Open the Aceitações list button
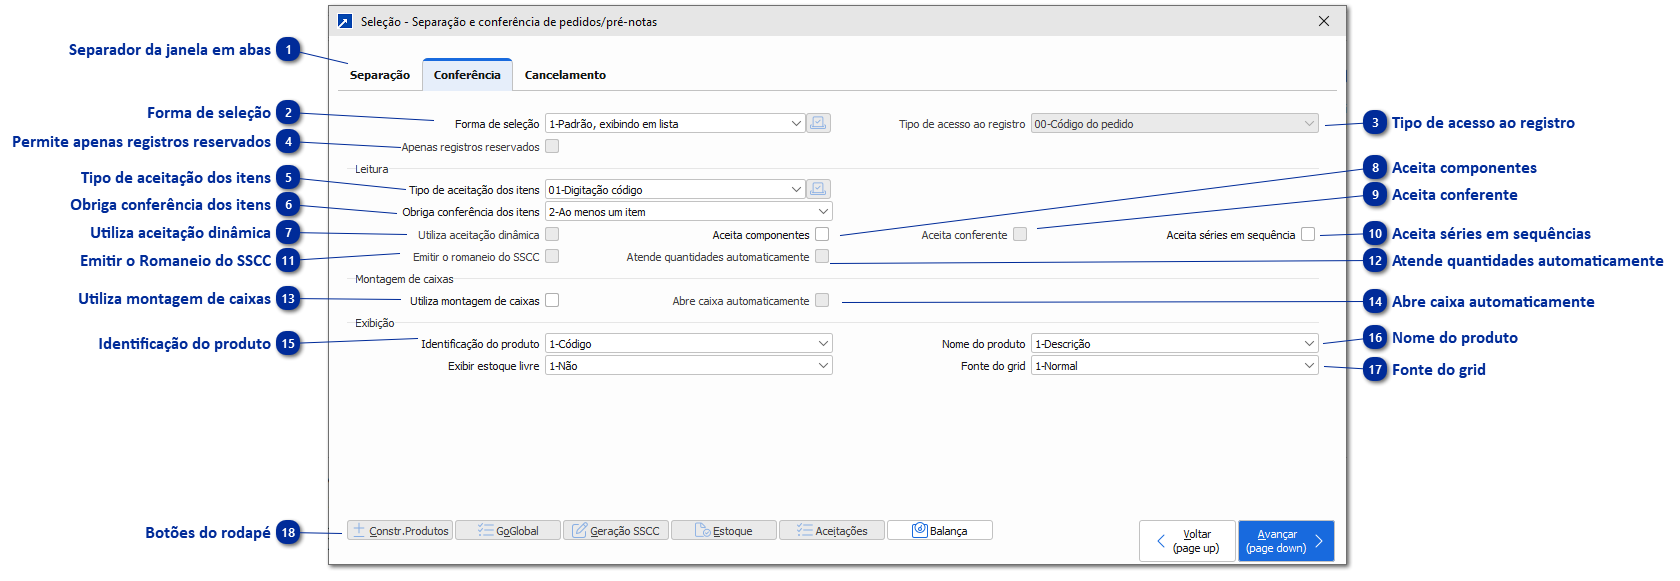 pyautogui.click(x=832, y=531)
